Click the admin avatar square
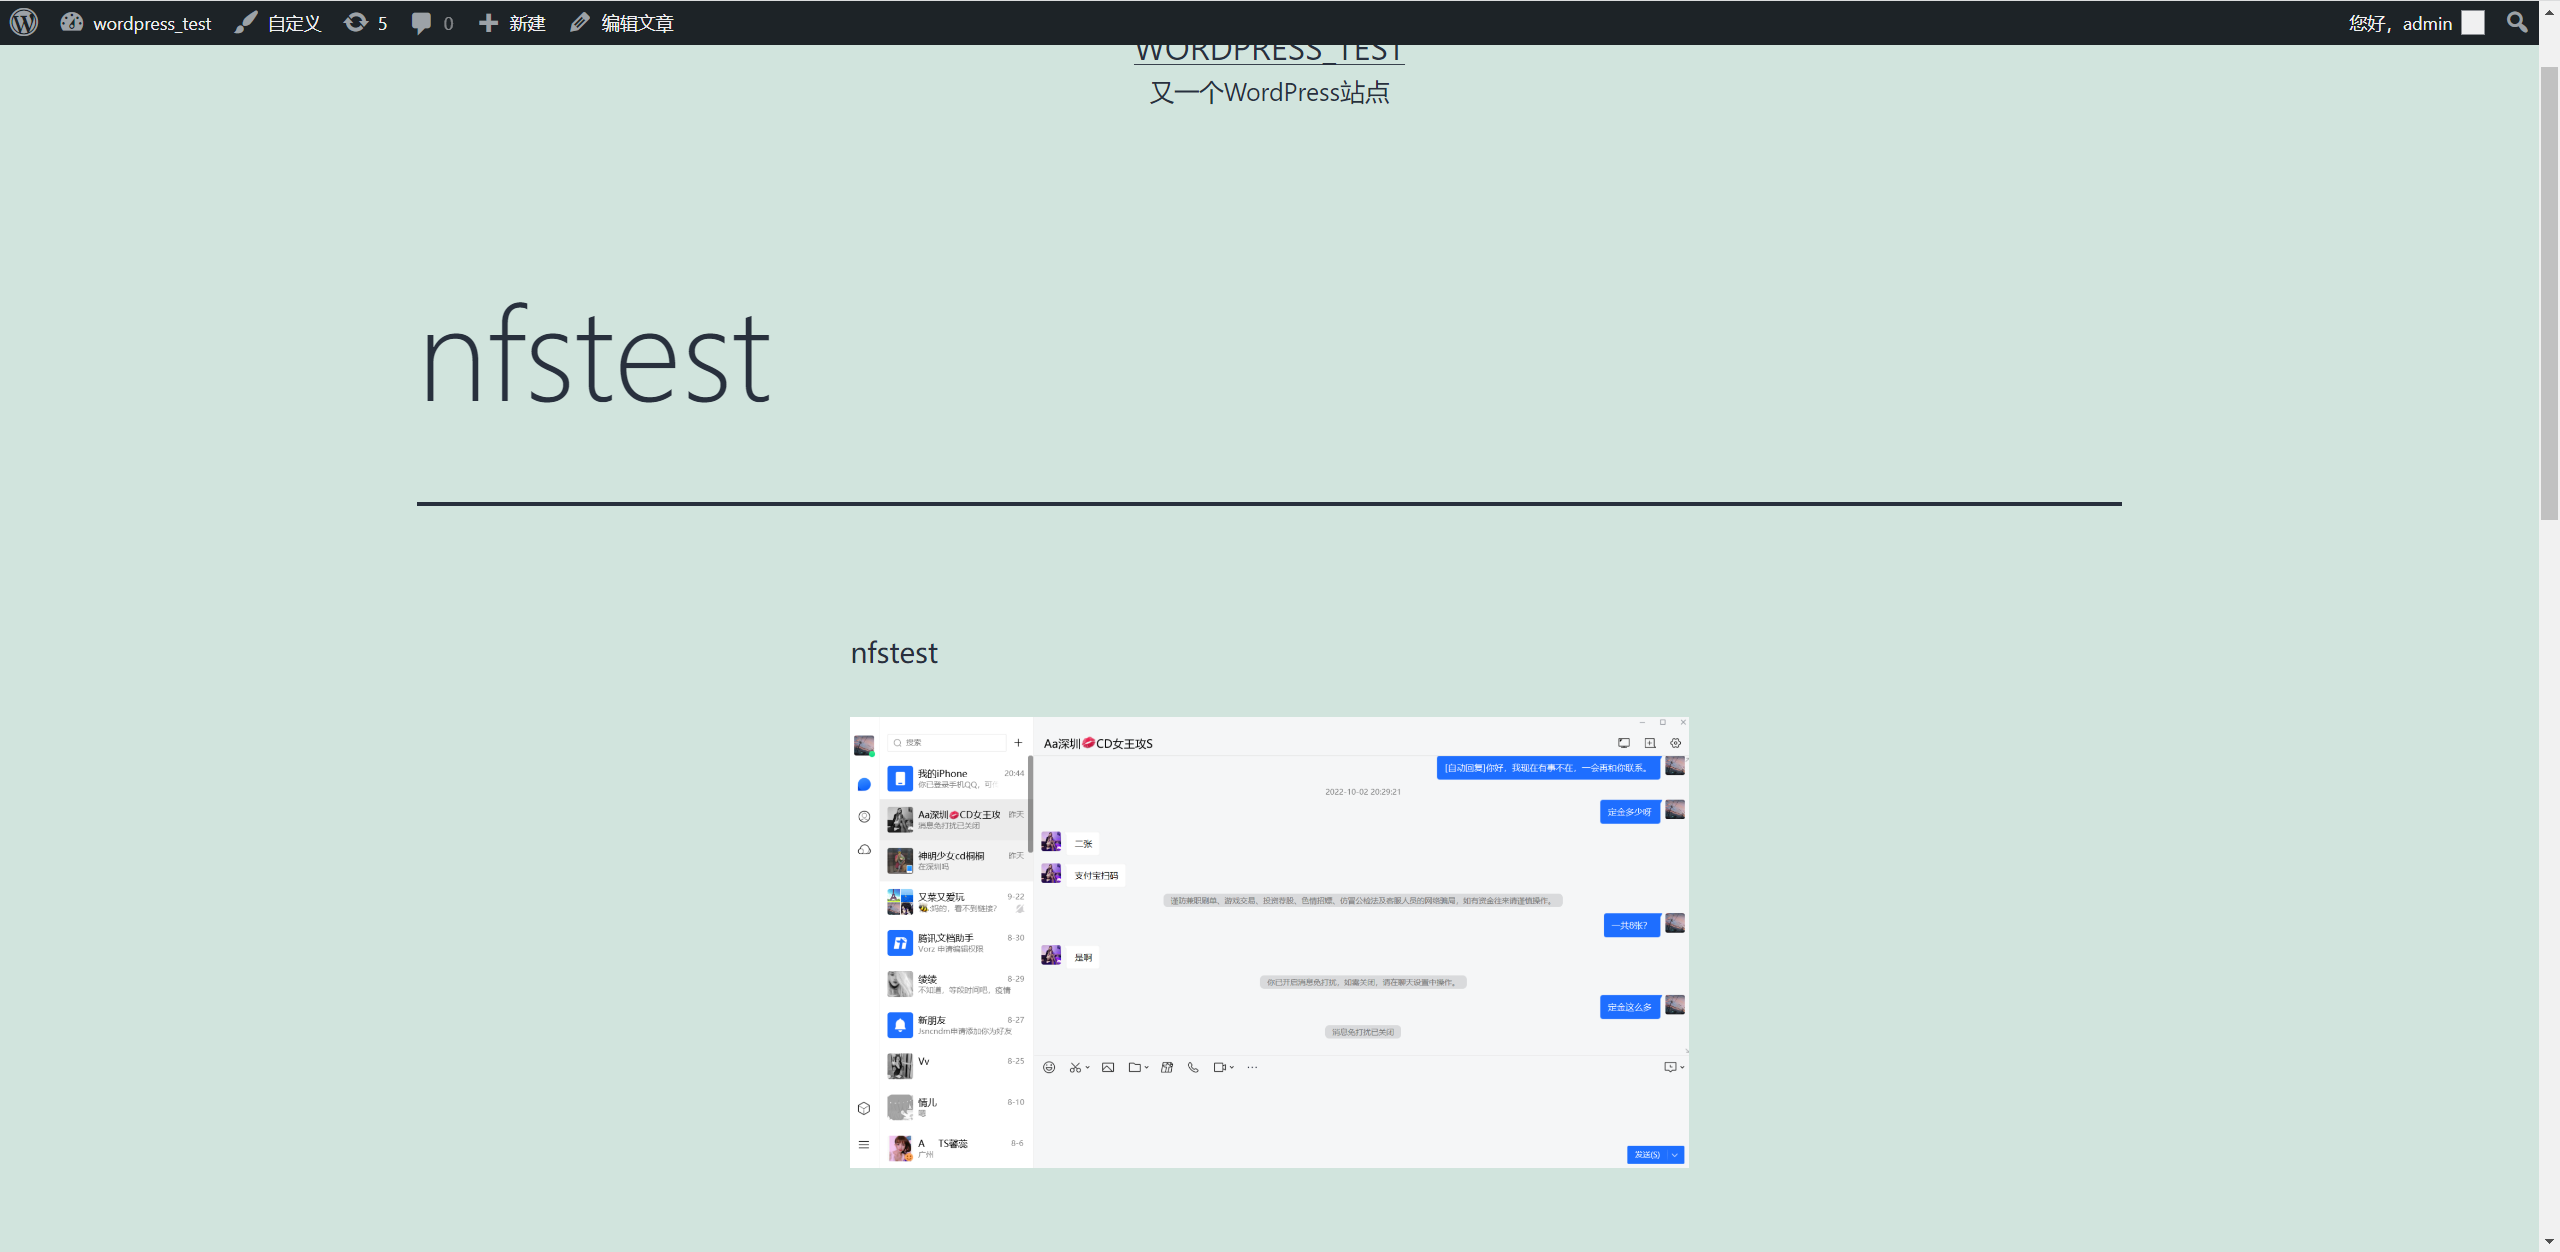The image size is (2560, 1252). click(2473, 23)
